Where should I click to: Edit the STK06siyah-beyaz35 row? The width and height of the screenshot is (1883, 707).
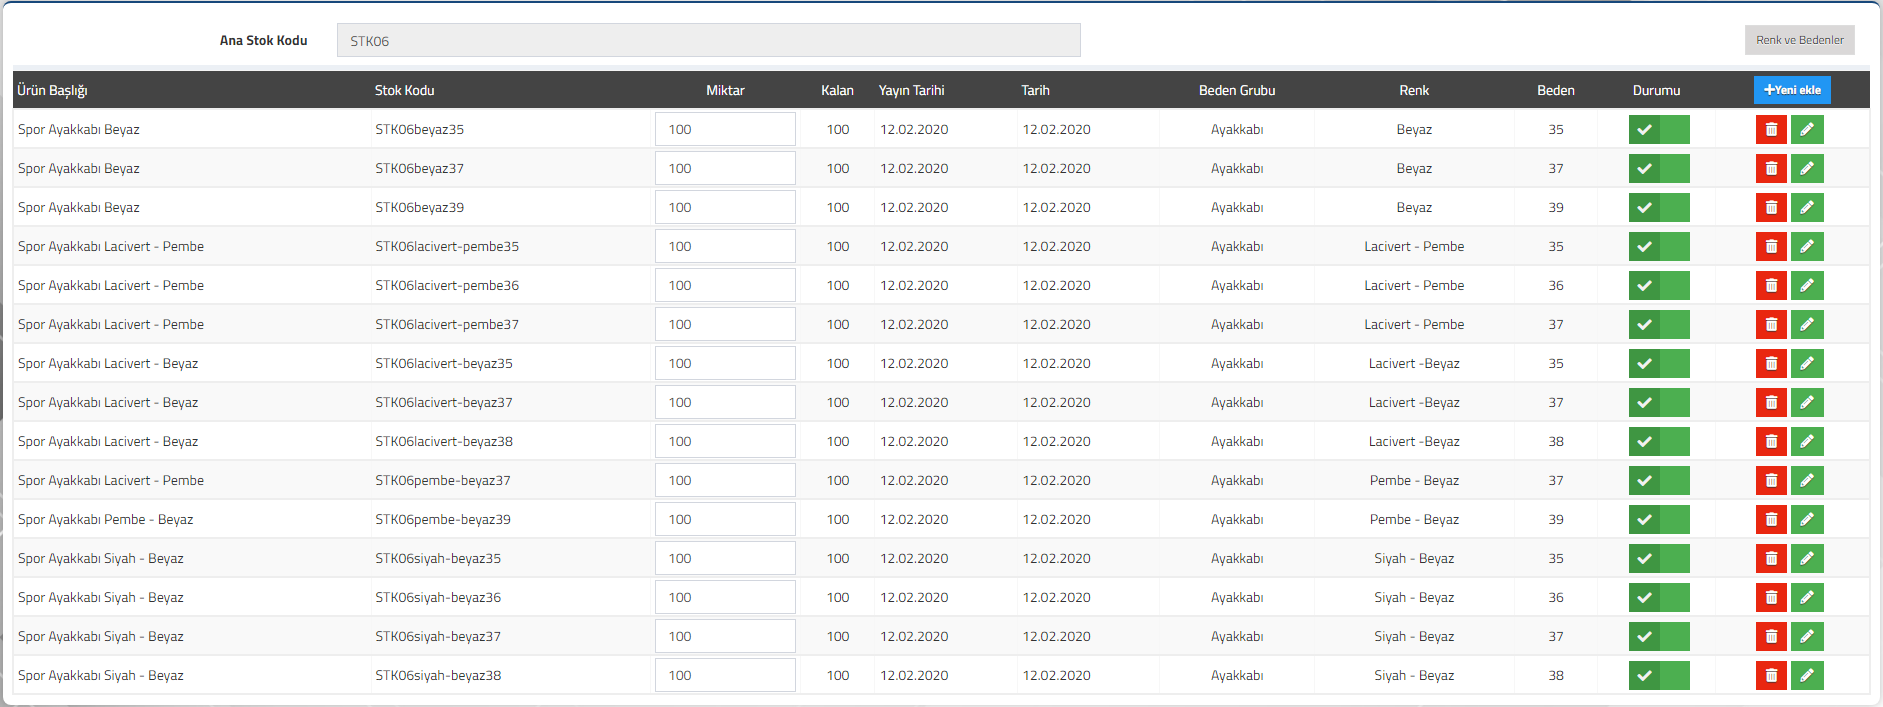[1807, 559]
